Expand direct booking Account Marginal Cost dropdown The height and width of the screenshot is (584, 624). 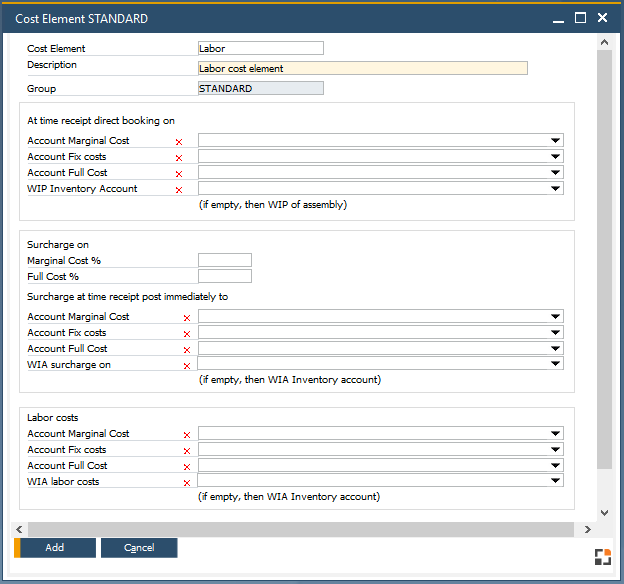coord(555,141)
